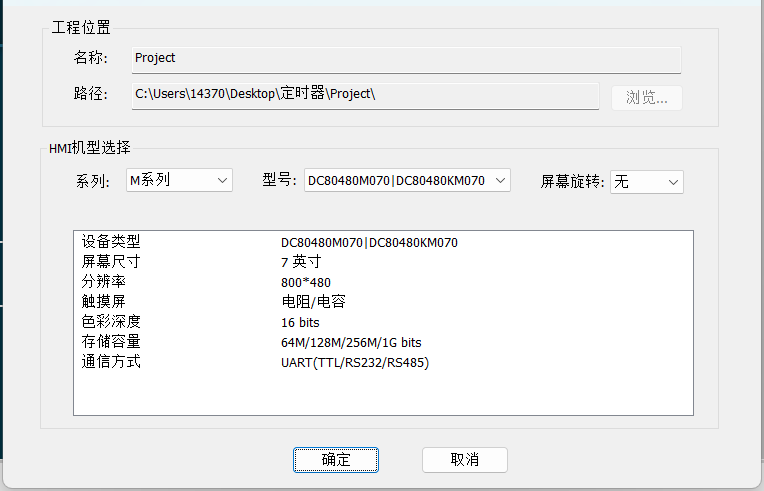Open the 屏幕旋转 rotation dropdown
This screenshot has width=764, height=491.
click(647, 182)
